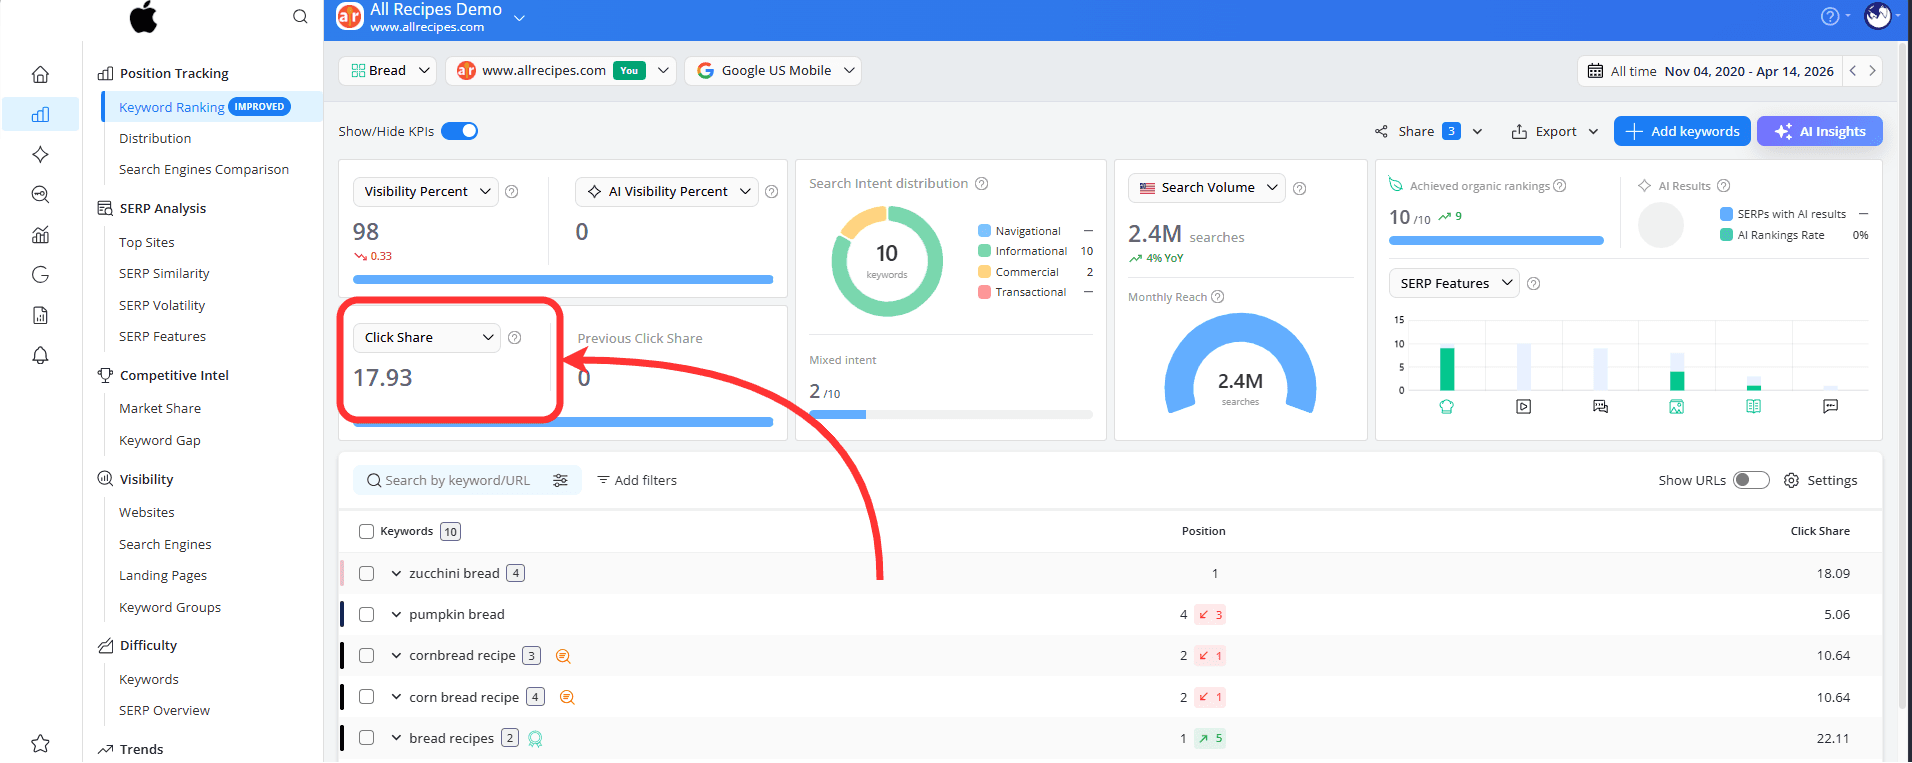Open the sparkle AI icon in left rail

pyautogui.click(x=40, y=154)
